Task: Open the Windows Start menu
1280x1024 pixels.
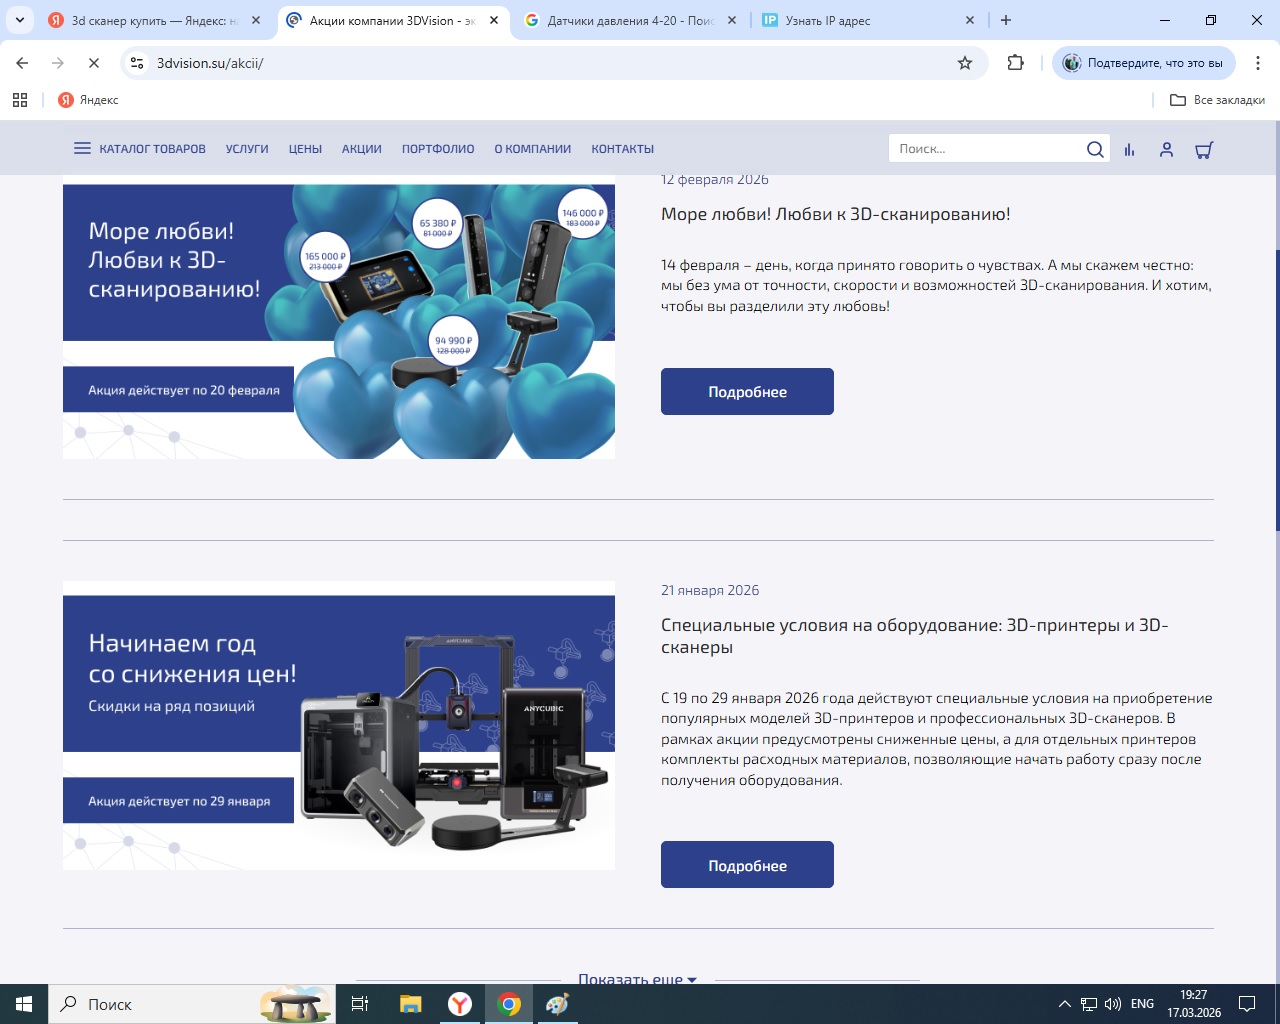Action: pos(24,1004)
